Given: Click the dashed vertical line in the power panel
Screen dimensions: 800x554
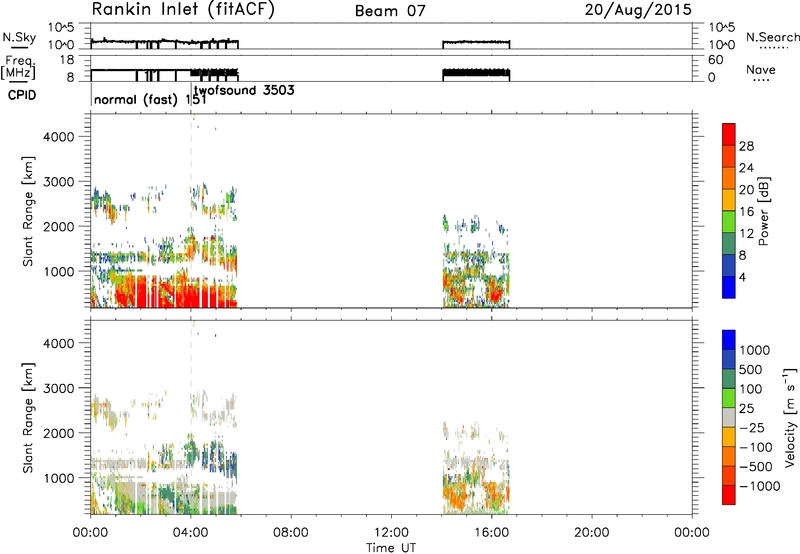Looking at the screenshot, I should pyautogui.click(x=191, y=211).
